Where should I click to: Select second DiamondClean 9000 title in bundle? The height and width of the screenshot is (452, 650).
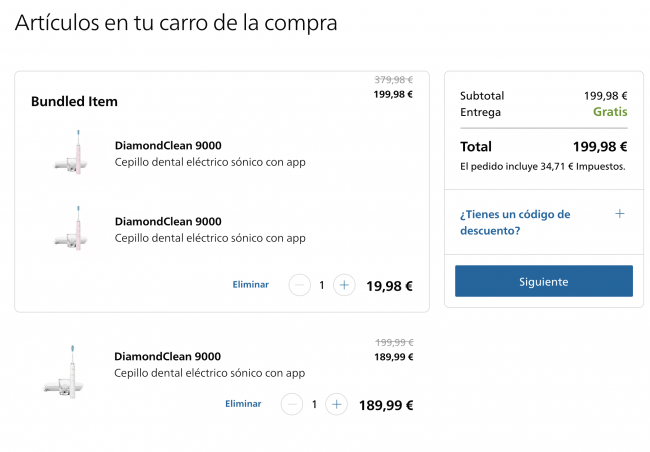(168, 221)
